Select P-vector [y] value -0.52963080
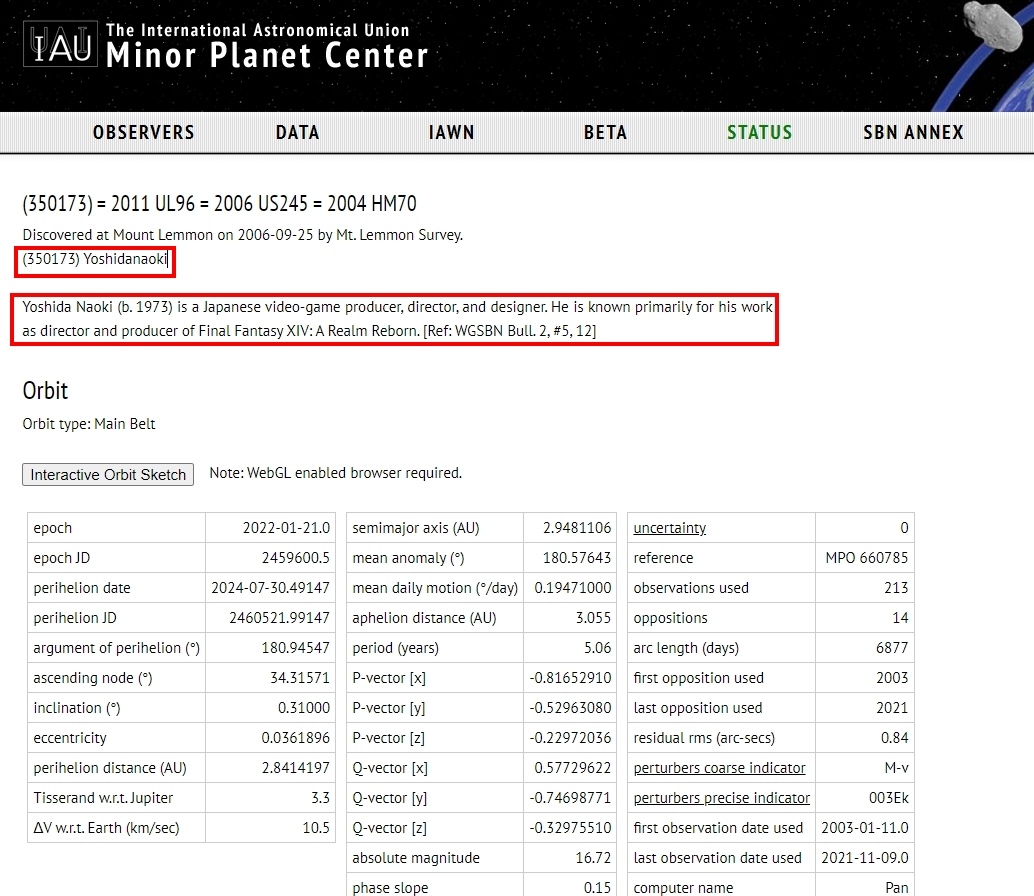 [x=570, y=708]
